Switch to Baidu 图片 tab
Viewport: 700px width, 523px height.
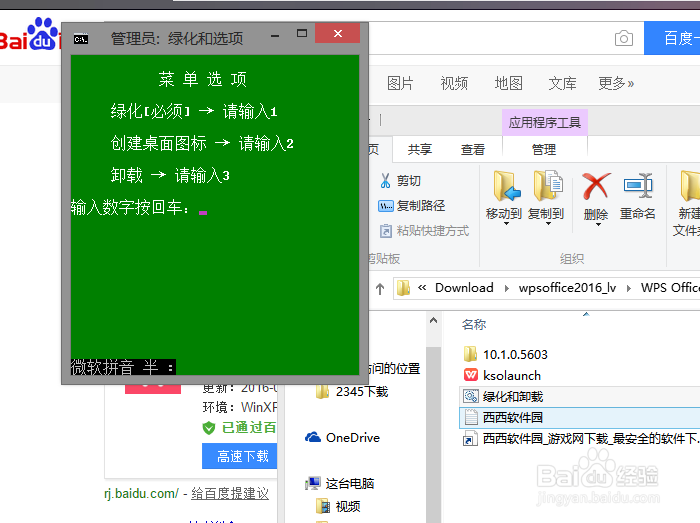coord(400,83)
